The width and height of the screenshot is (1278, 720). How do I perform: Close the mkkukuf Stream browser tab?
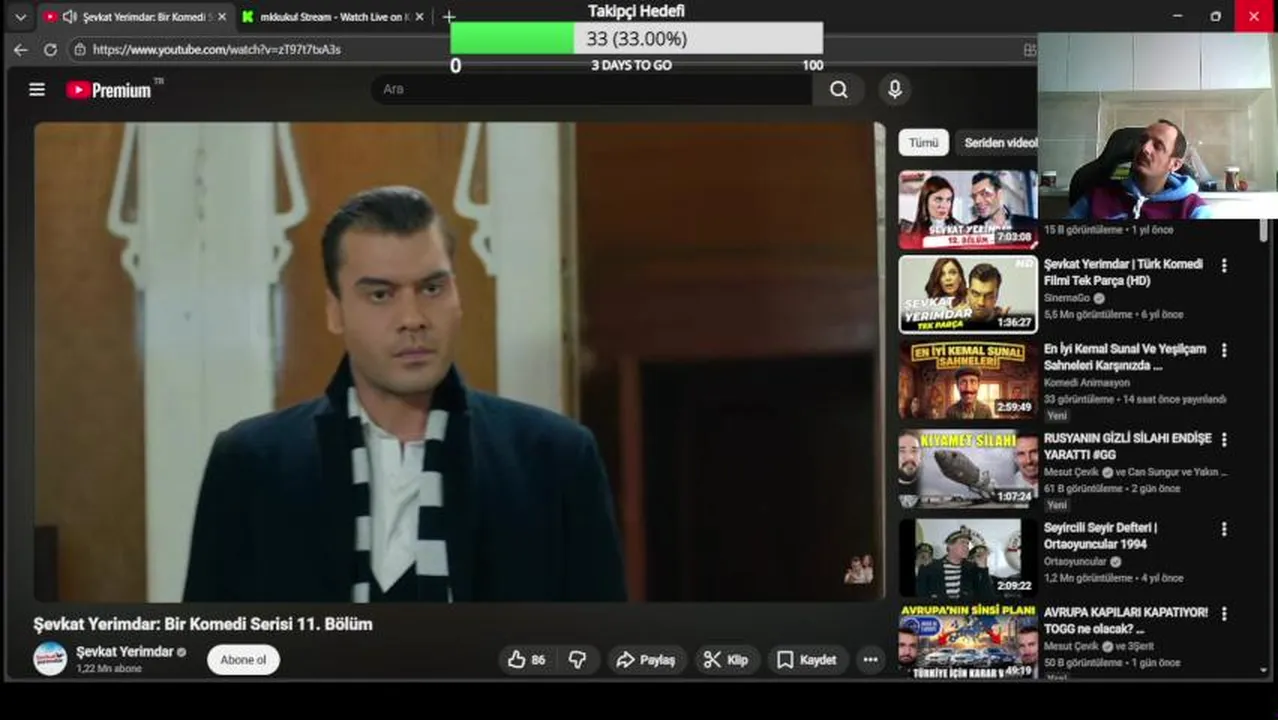pos(420,17)
